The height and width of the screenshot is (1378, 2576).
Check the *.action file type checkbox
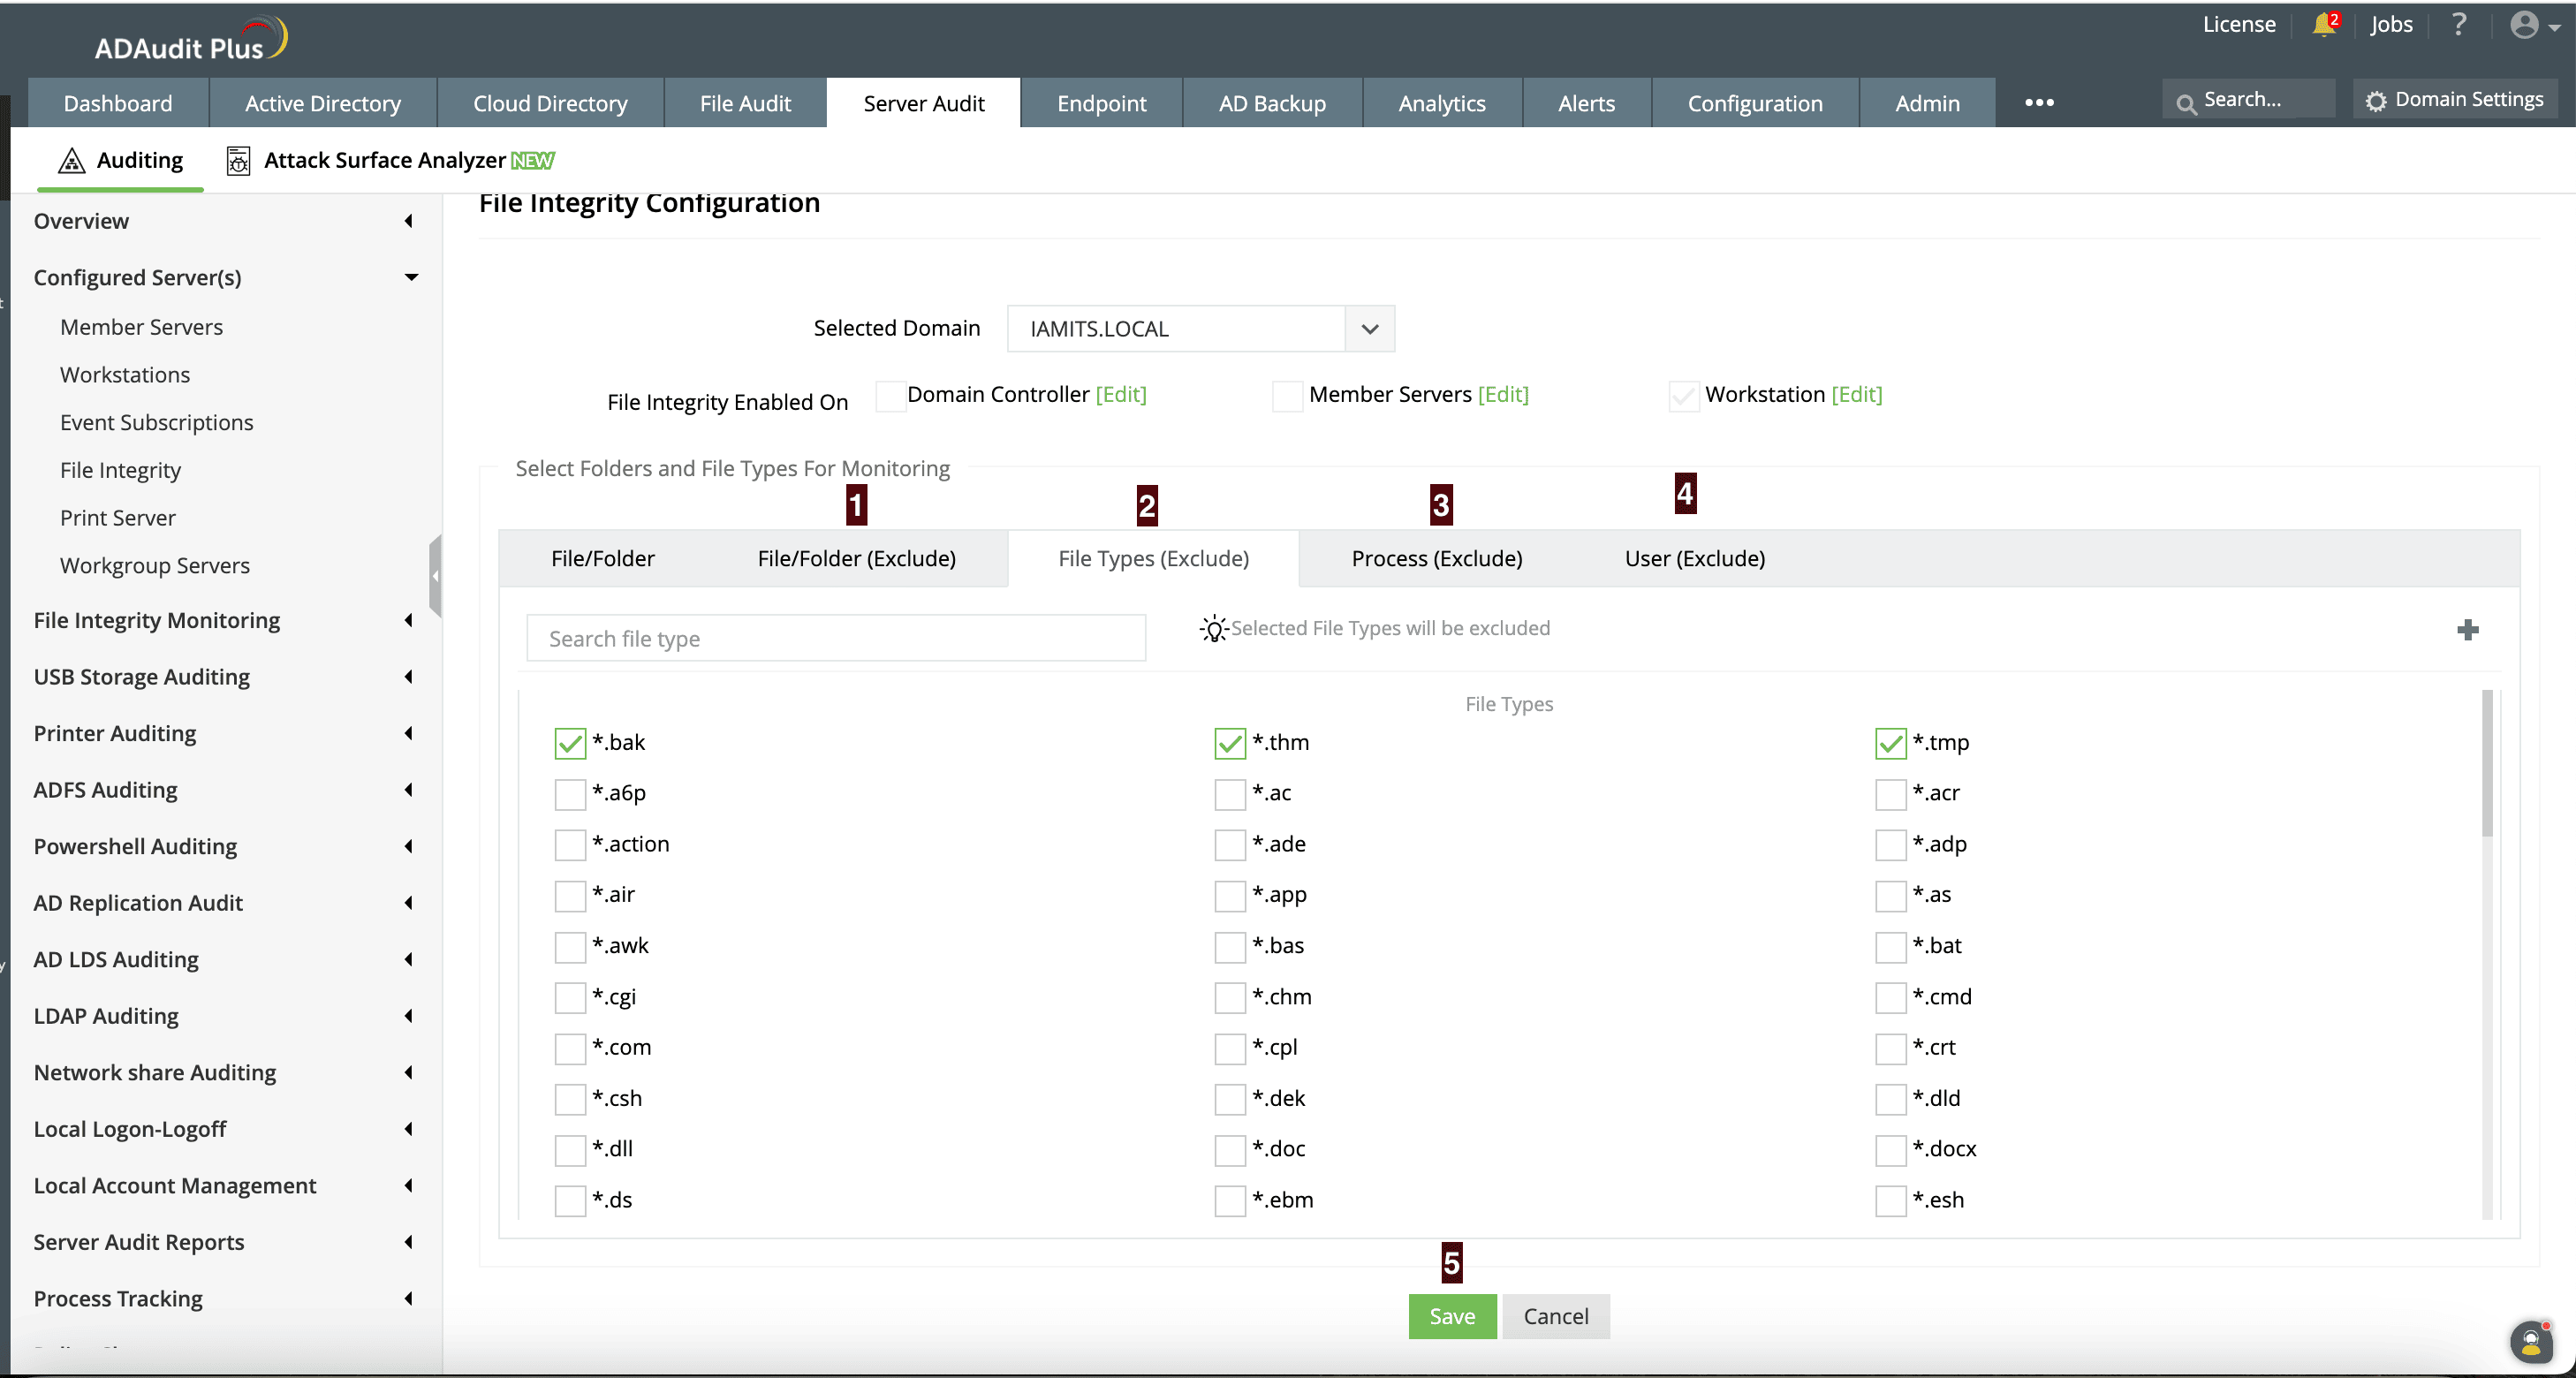click(570, 845)
